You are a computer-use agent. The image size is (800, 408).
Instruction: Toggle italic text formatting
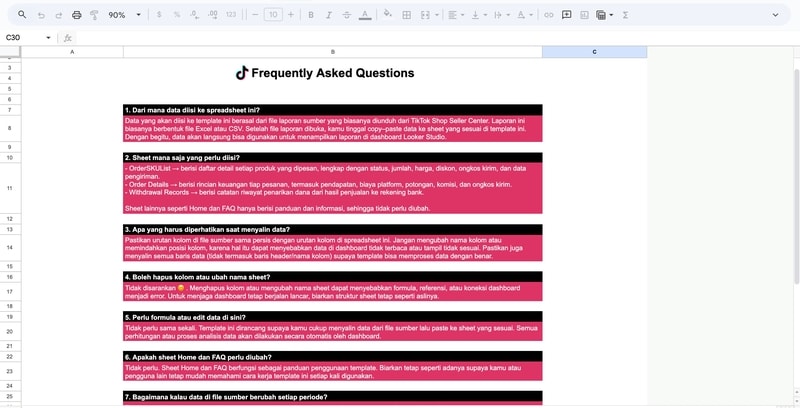(x=329, y=15)
